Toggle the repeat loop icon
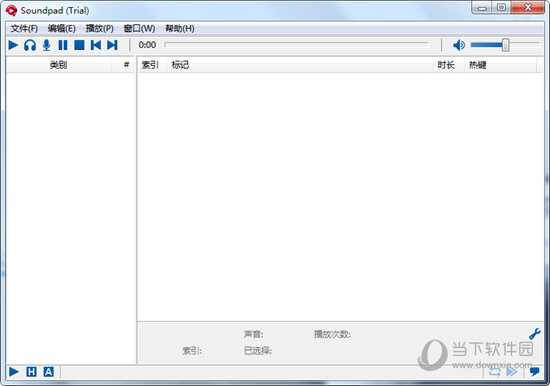 [495, 372]
